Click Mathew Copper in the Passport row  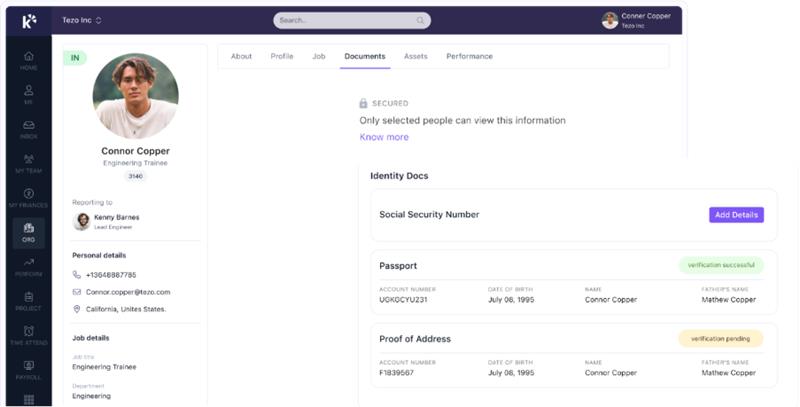click(729, 300)
